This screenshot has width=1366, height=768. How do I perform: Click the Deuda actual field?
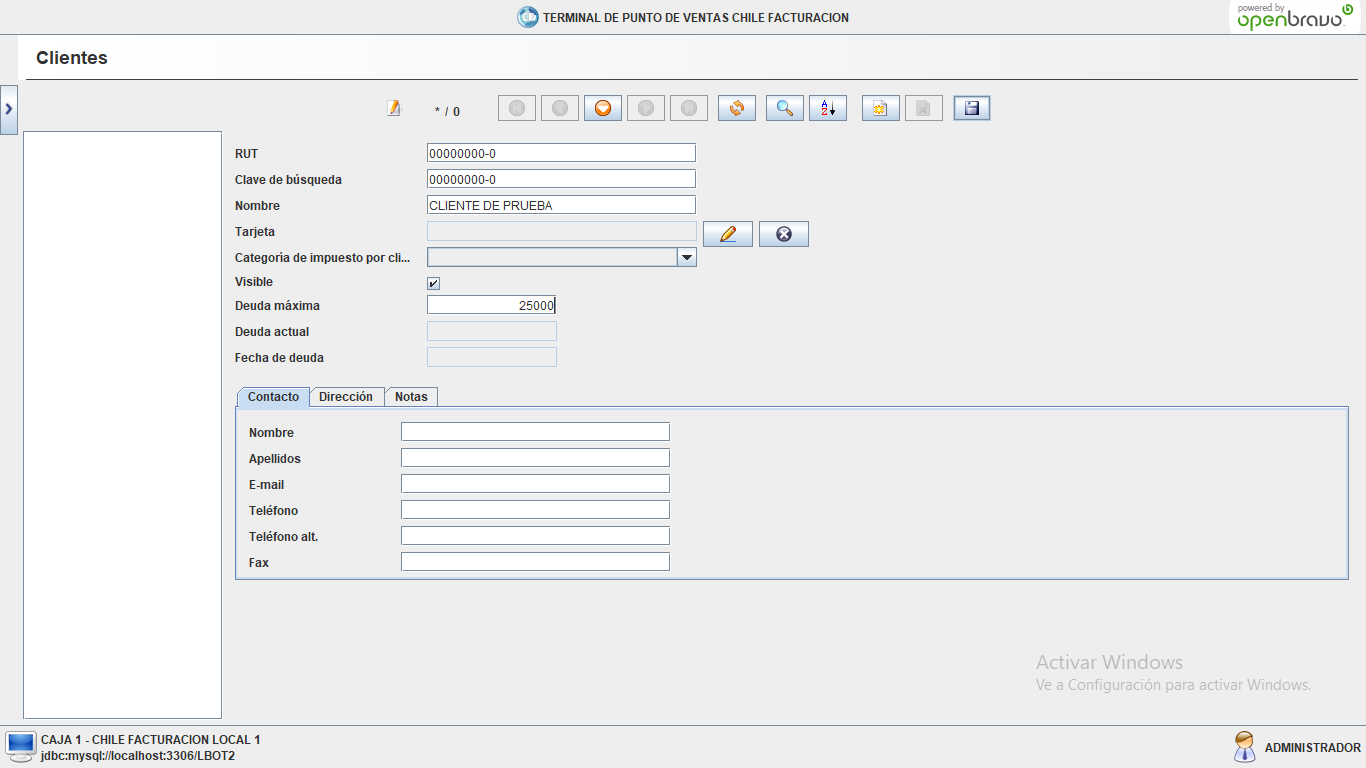tap(492, 331)
